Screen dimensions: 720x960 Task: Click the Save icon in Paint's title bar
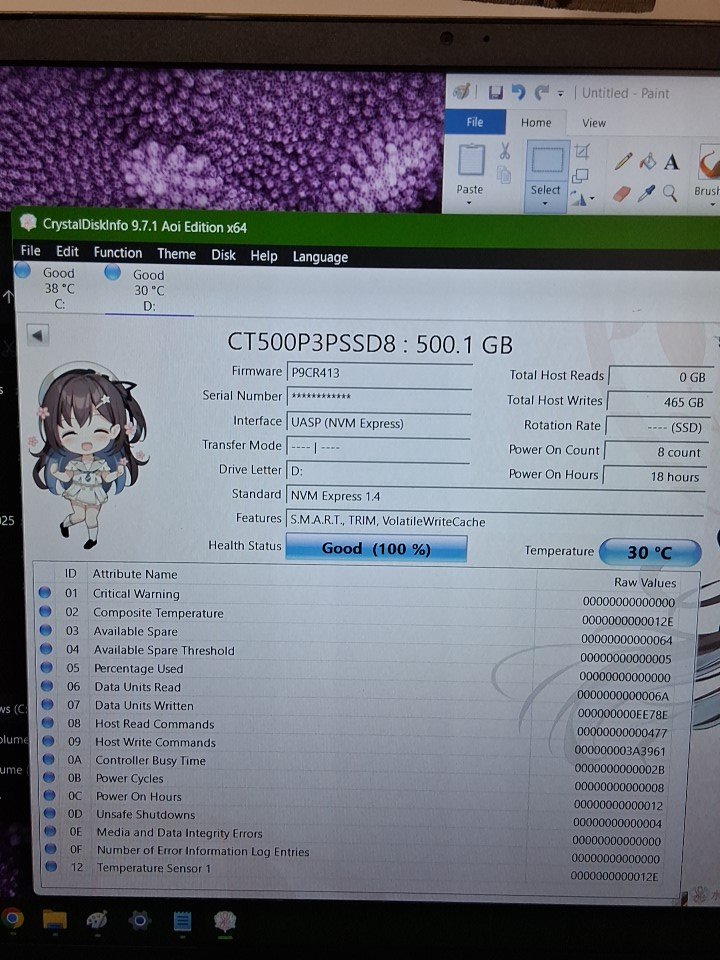point(495,92)
